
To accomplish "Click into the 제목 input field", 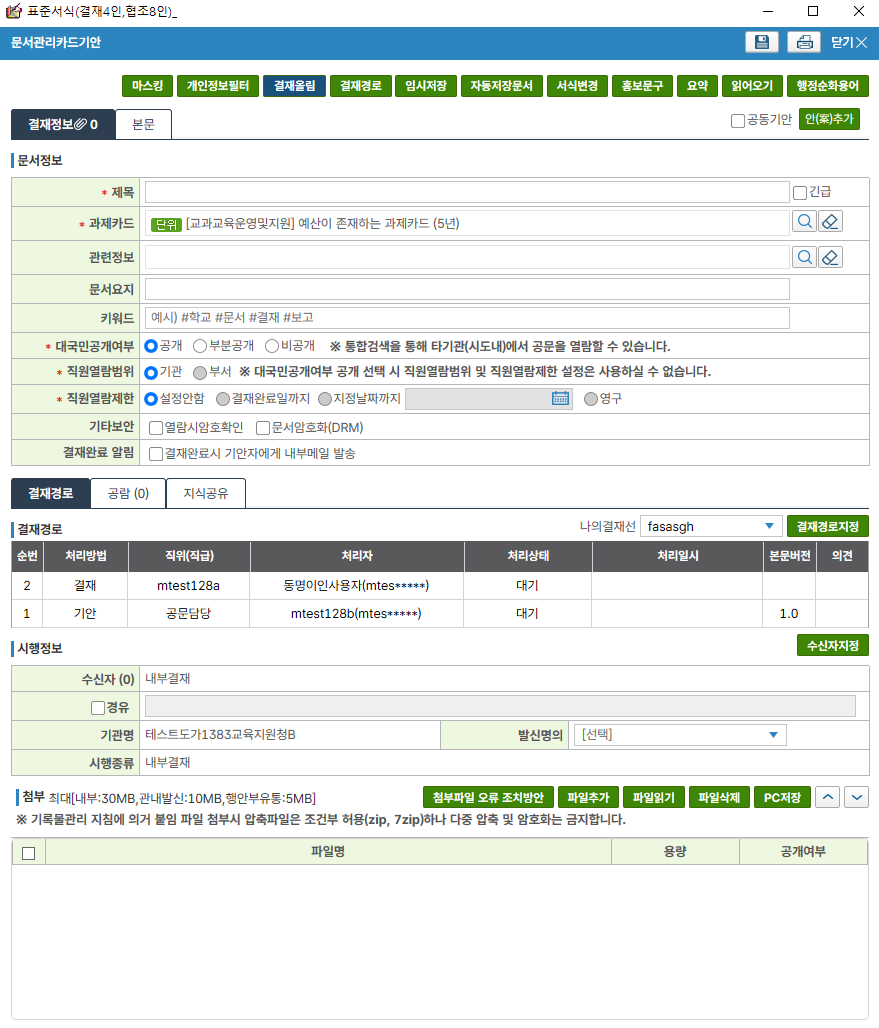I will coord(467,192).
